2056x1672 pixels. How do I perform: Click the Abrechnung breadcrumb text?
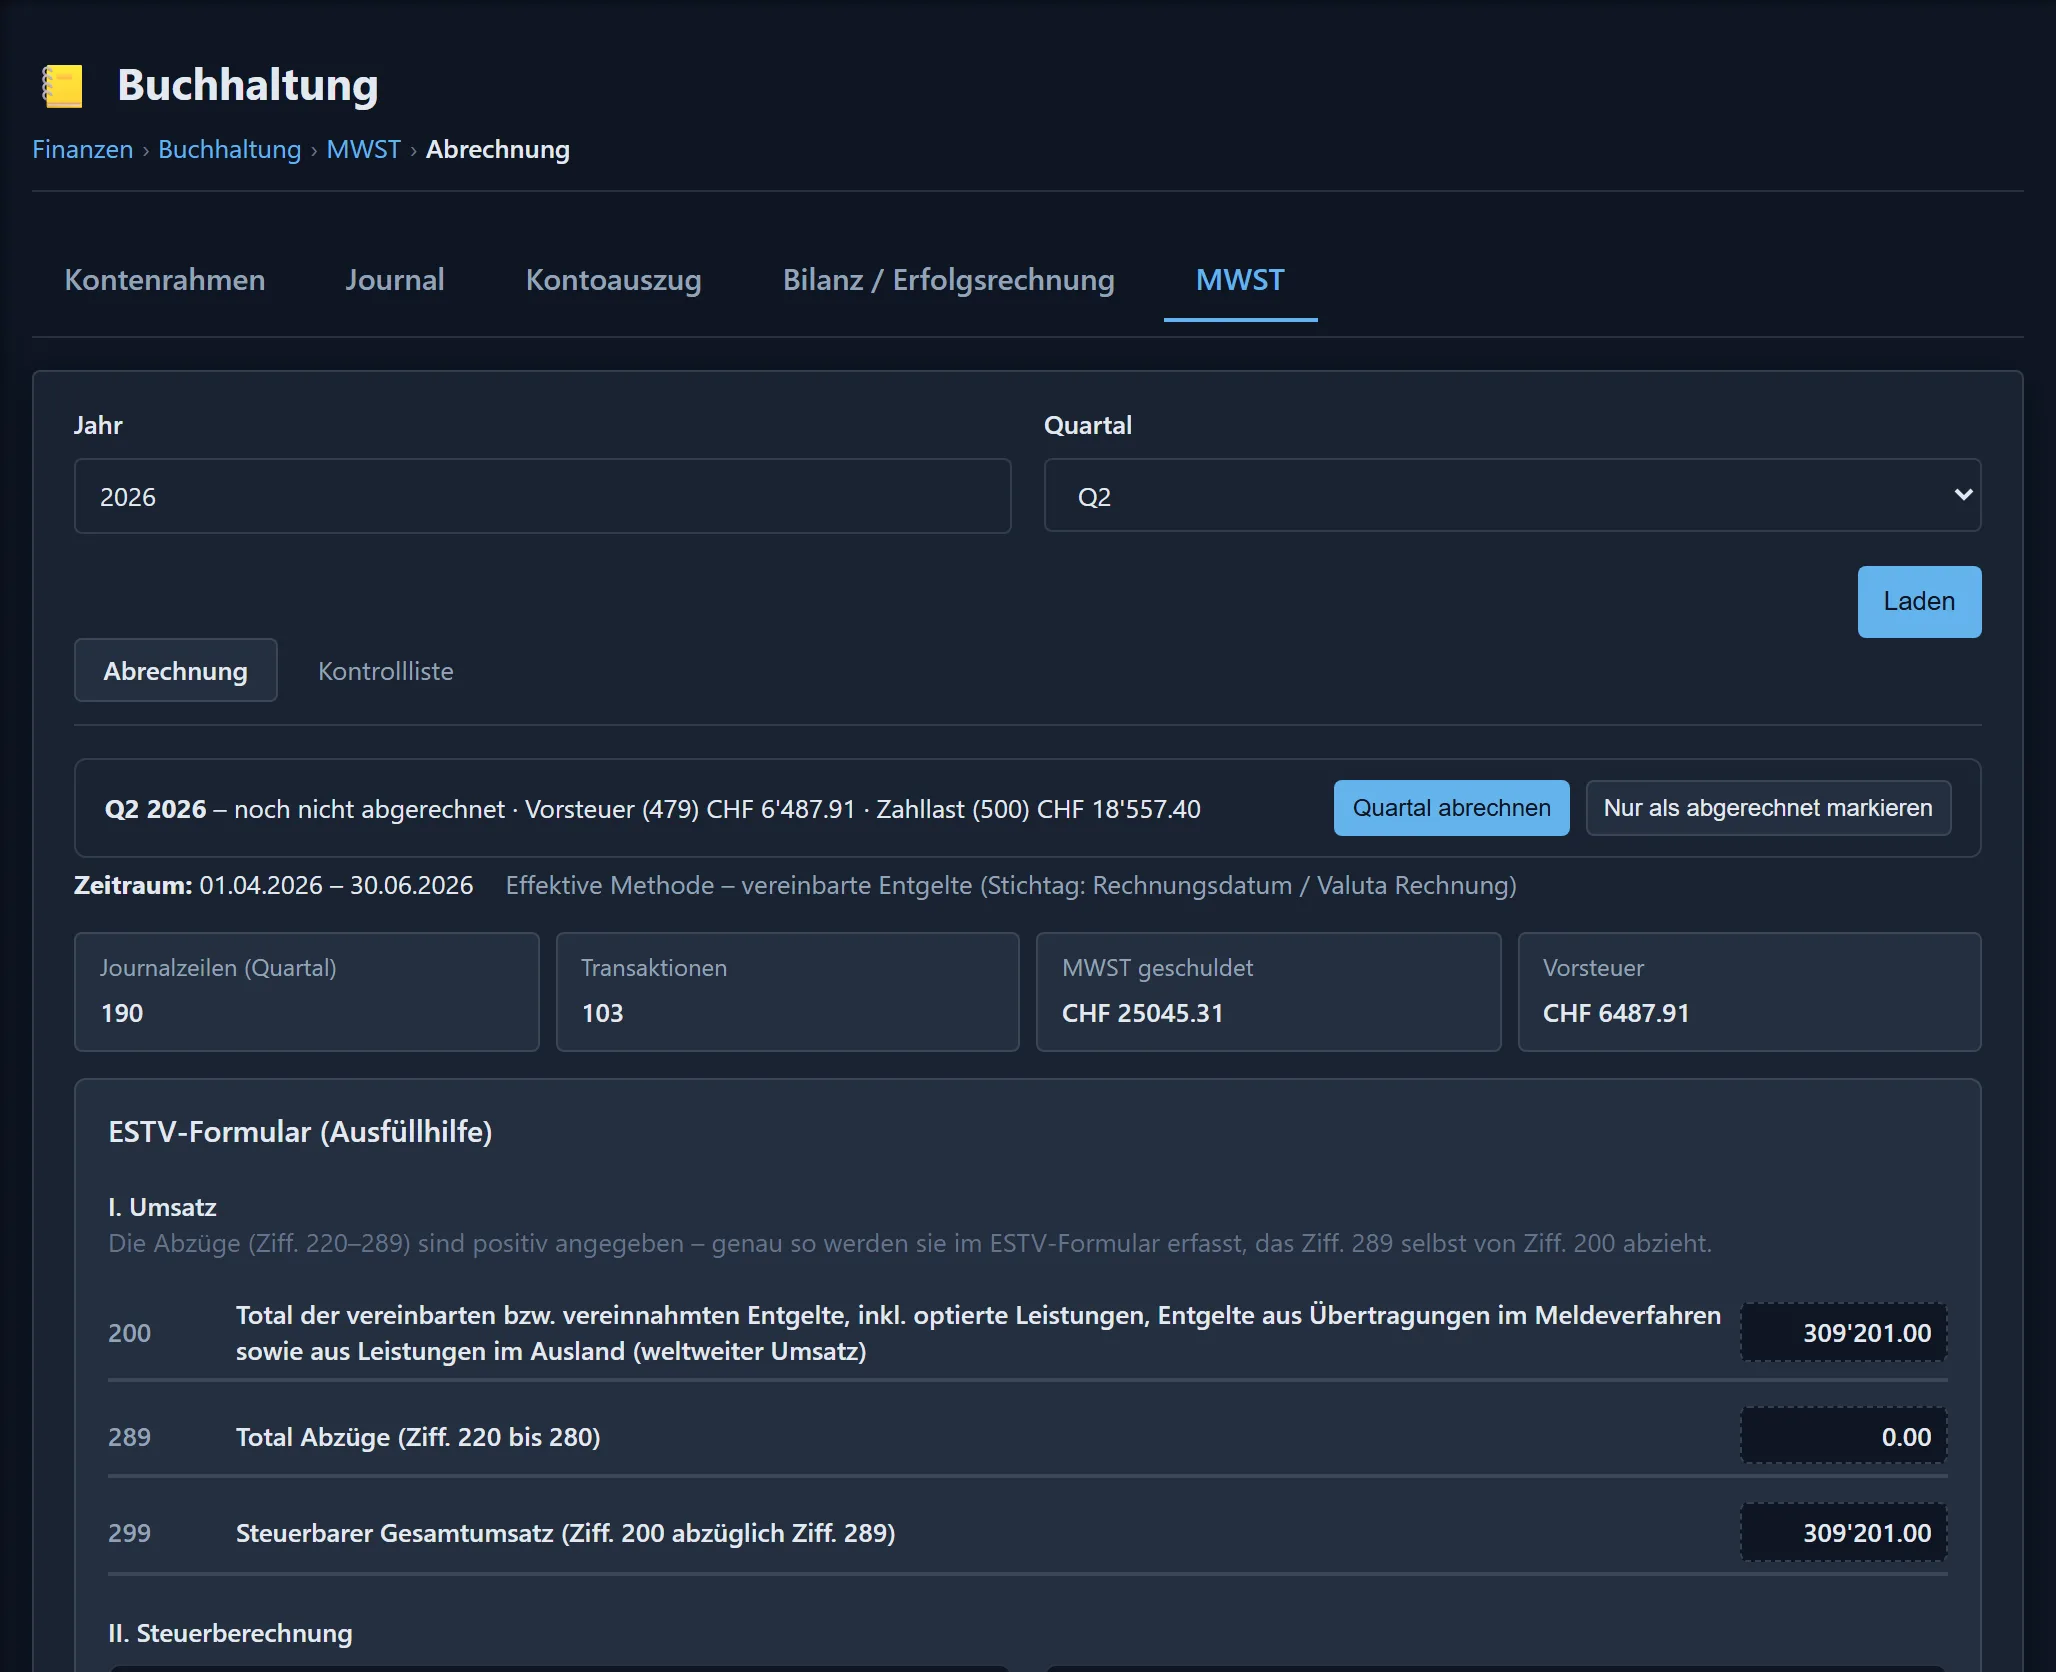coord(498,149)
